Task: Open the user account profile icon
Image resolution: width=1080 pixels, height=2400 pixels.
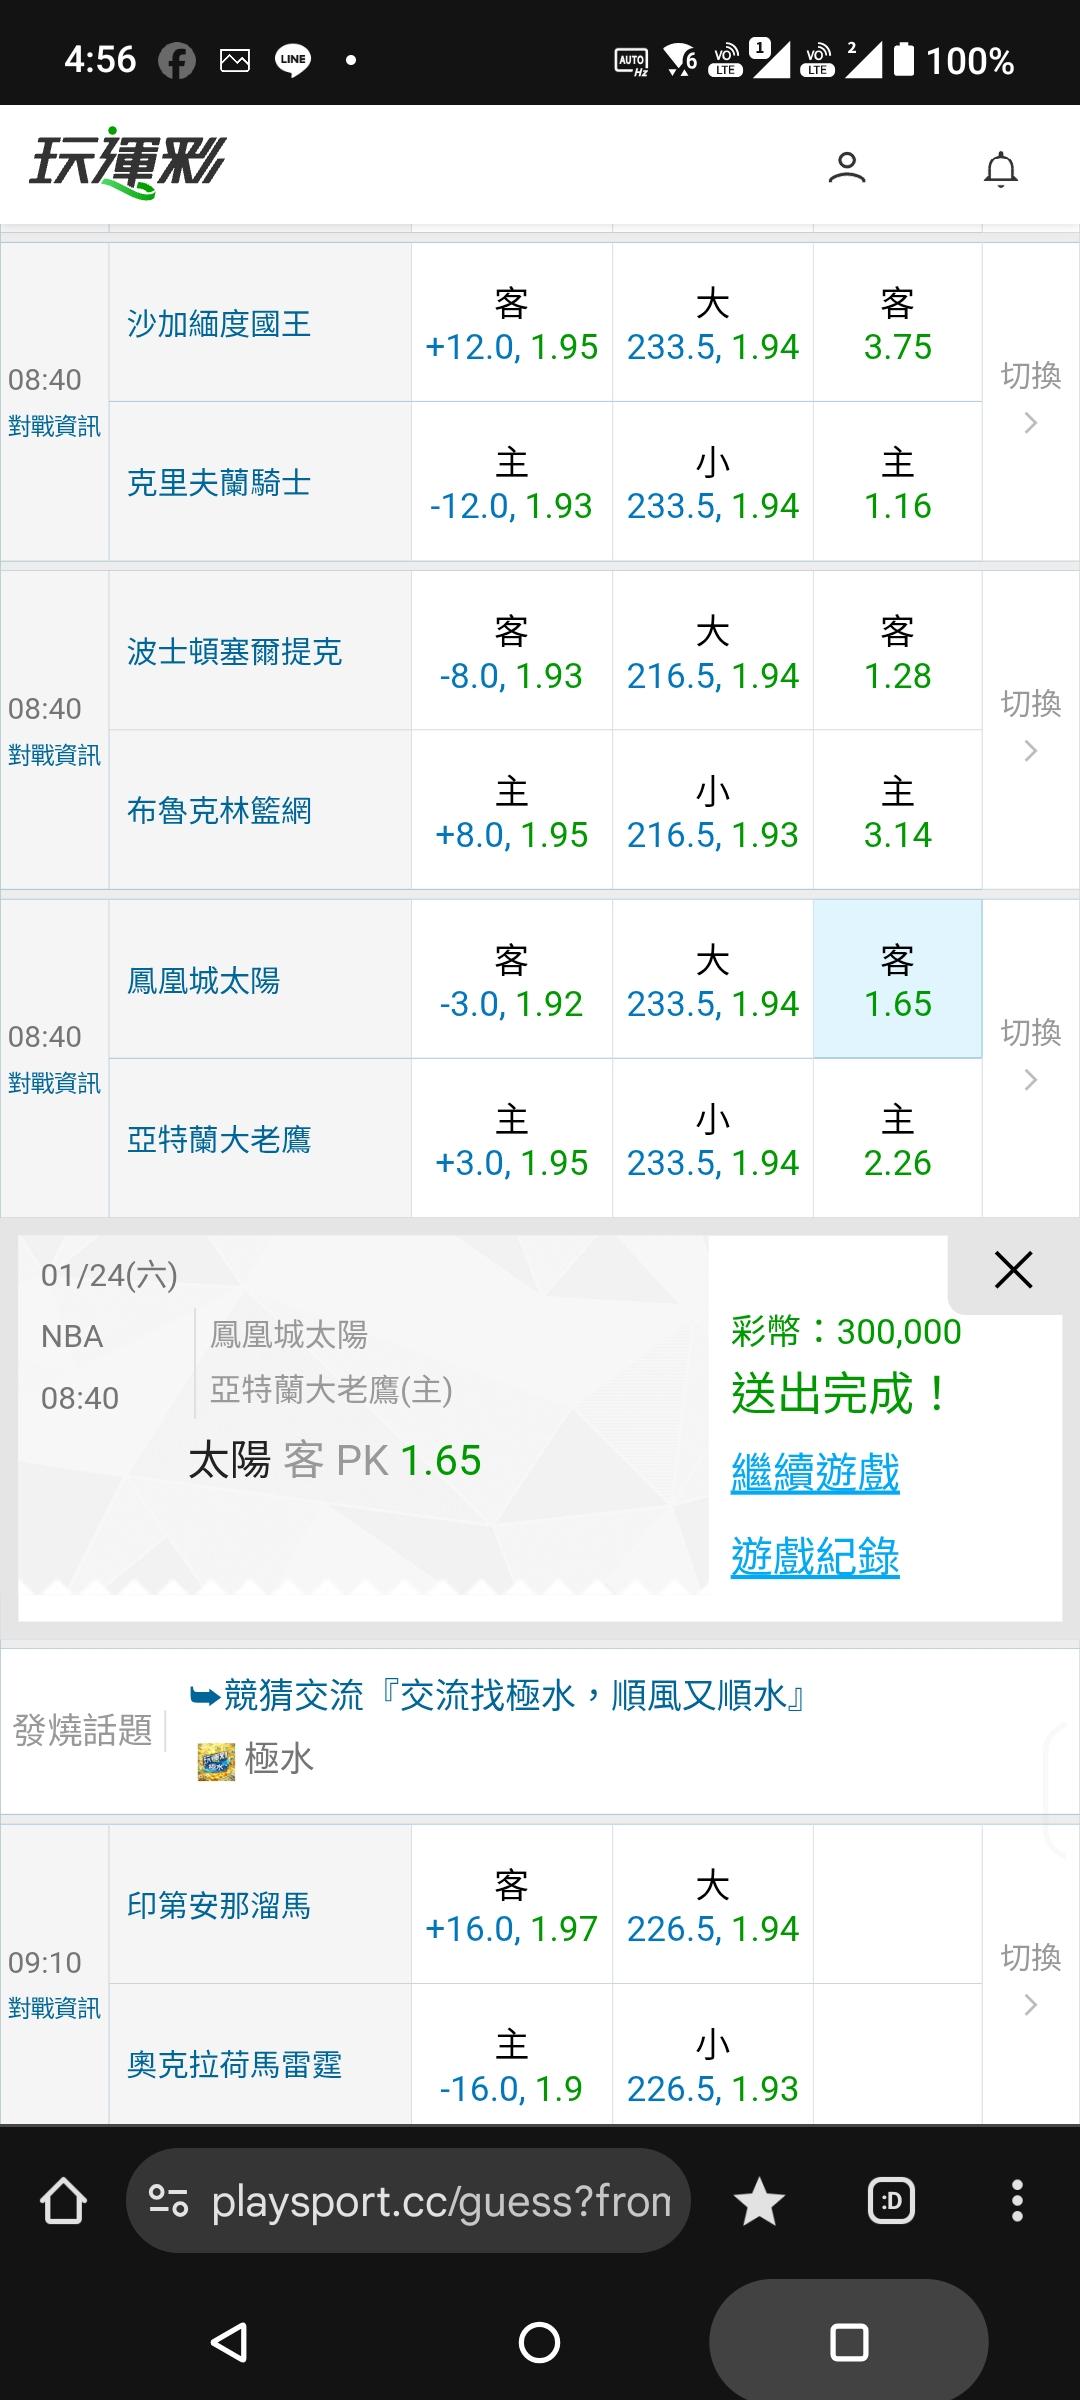Action: point(847,167)
